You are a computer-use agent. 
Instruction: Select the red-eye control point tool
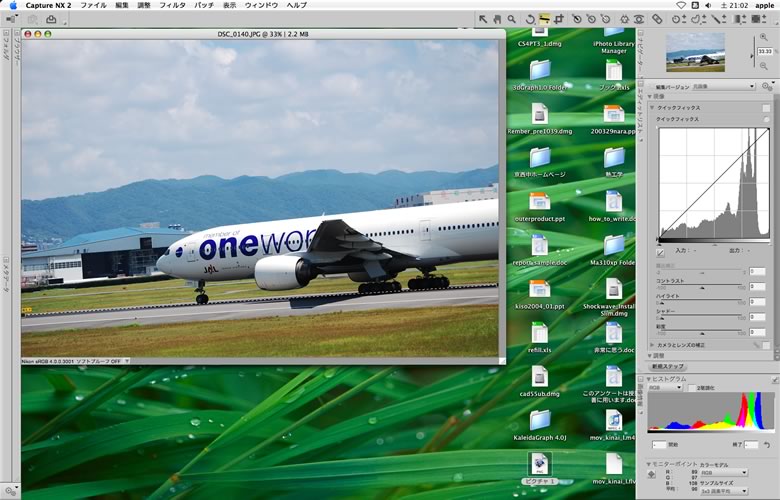pos(639,19)
